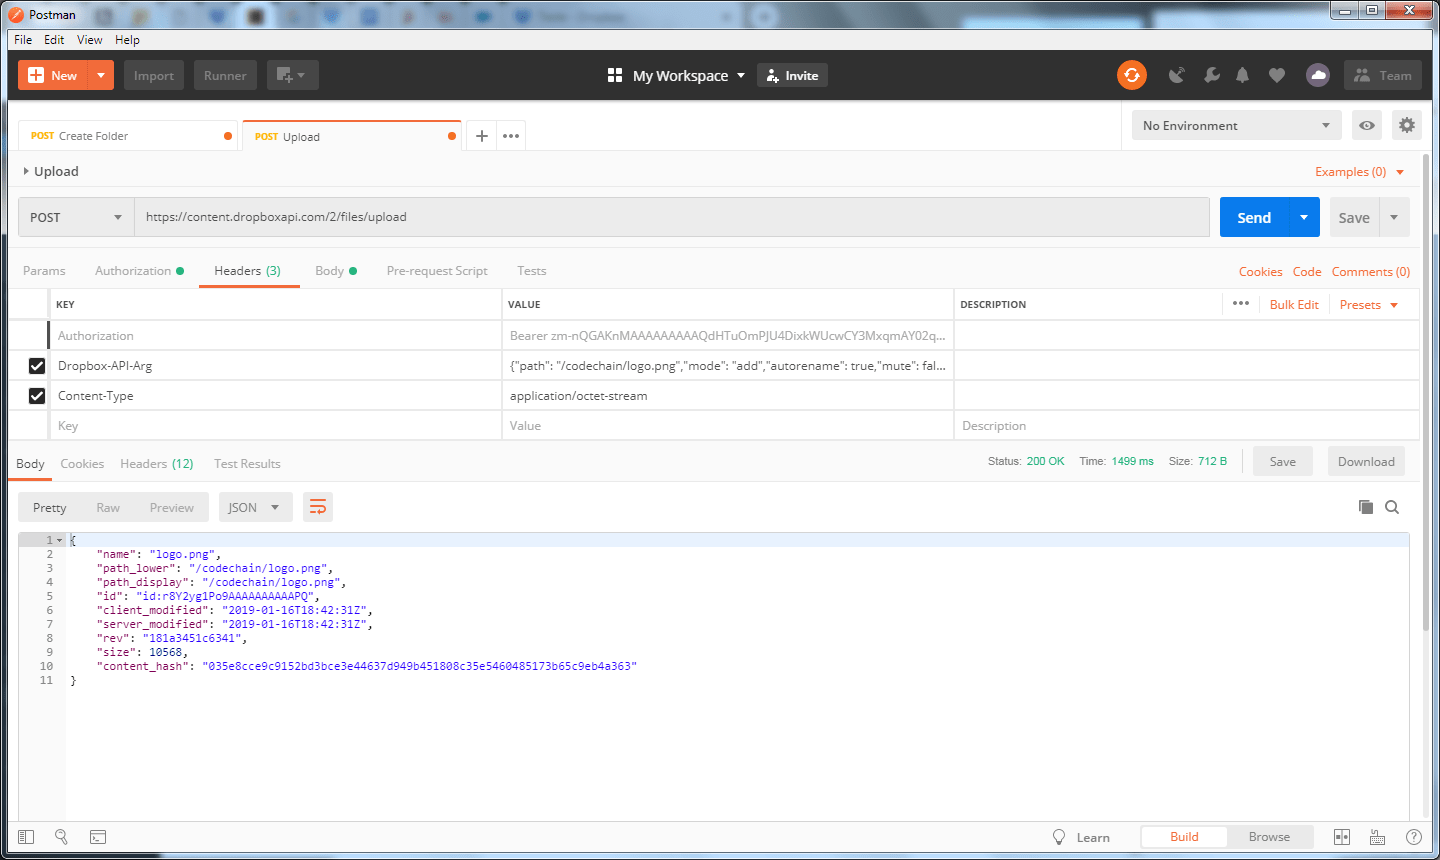The image size is (1440, 860).
Task: Click the Download response button
Action: (x=1366, y=461)
